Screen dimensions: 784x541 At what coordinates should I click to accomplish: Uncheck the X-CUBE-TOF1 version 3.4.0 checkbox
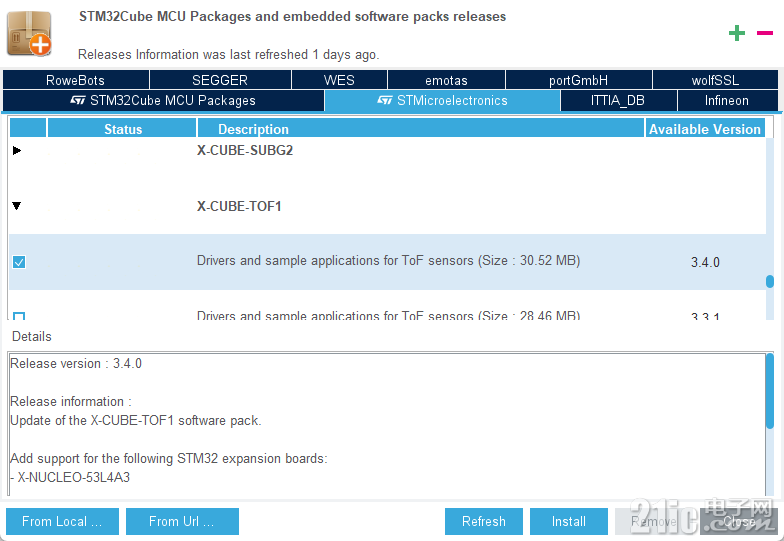pyautogui.click(x=19, y=262)
